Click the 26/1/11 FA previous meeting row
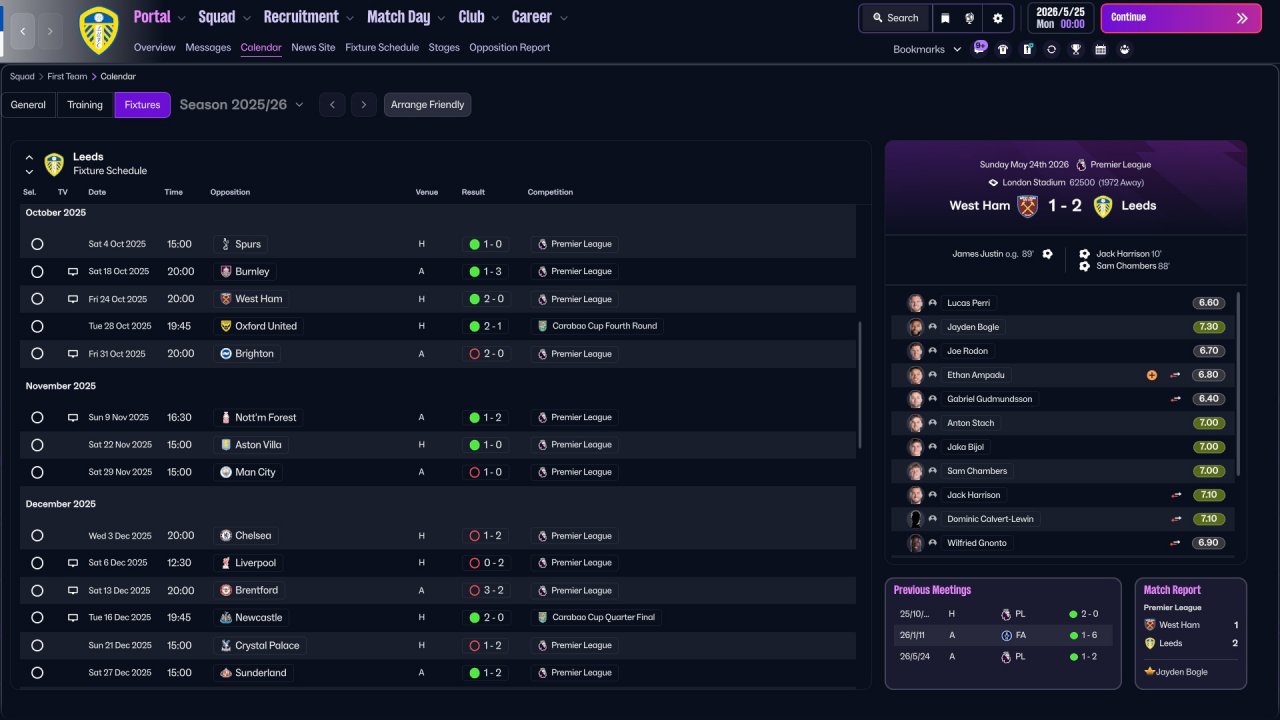1280x720 pixels. [1003, 635]
